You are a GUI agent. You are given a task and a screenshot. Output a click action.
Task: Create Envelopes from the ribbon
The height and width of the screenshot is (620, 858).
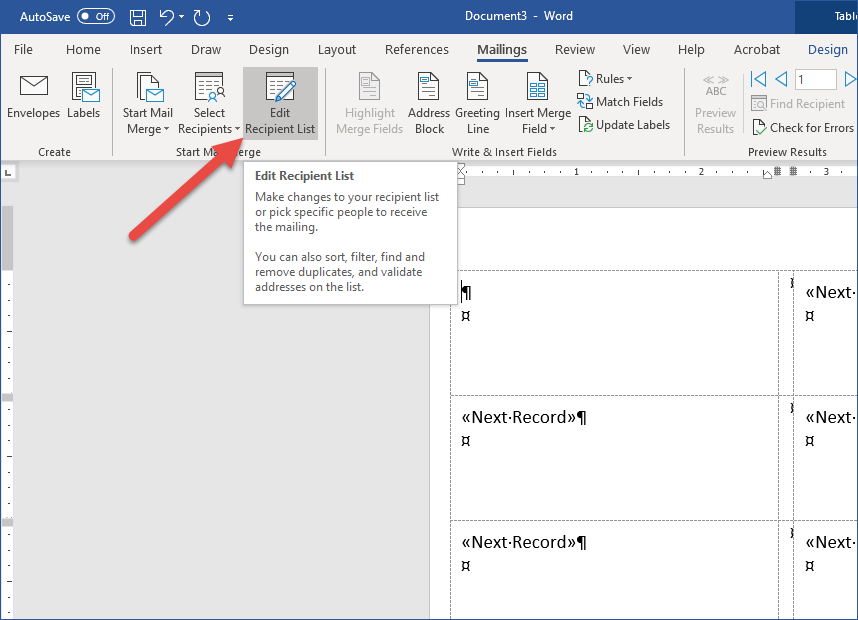point(33,97)
